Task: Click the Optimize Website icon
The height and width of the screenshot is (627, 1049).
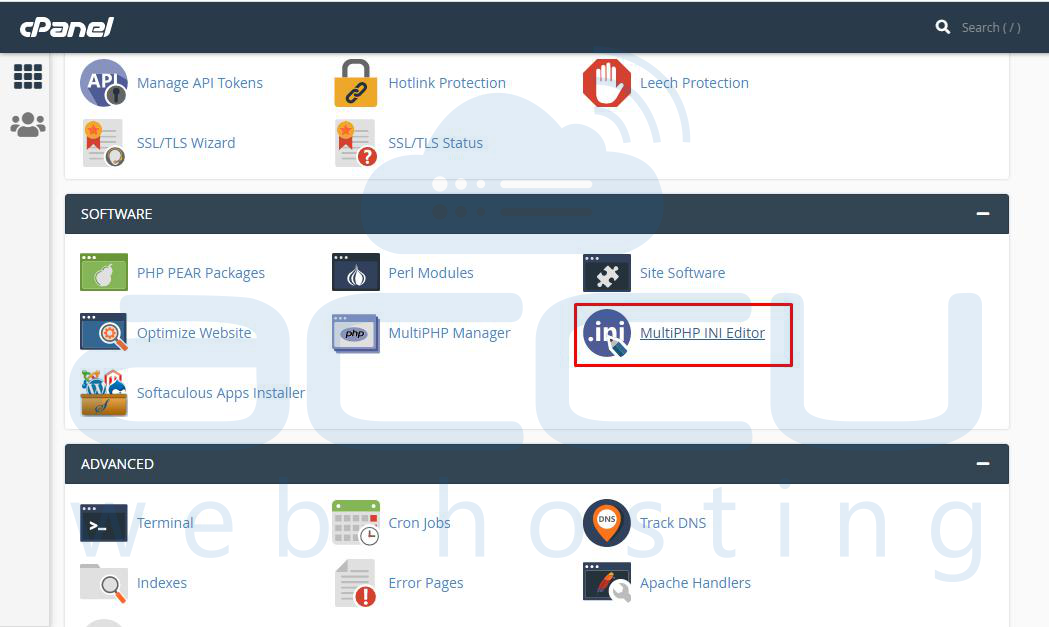Action: [104, 332]
